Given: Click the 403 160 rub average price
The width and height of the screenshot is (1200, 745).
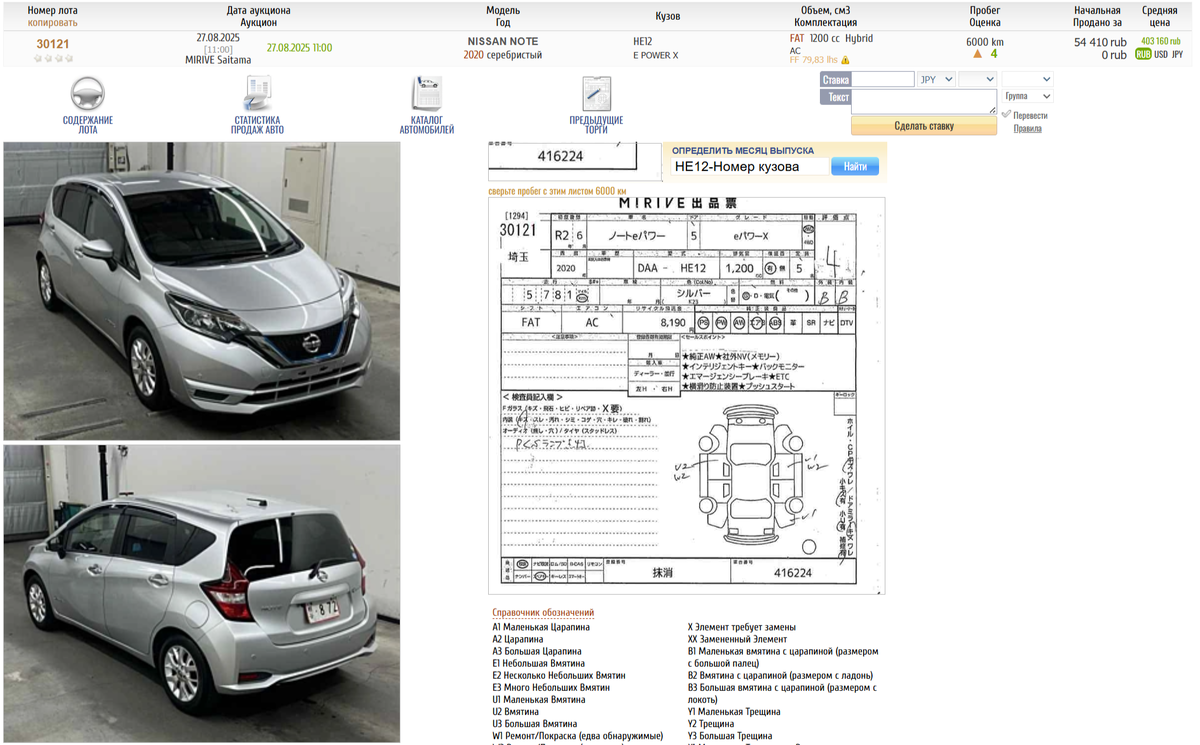Looking at the screenshot, I should 1161,41.
